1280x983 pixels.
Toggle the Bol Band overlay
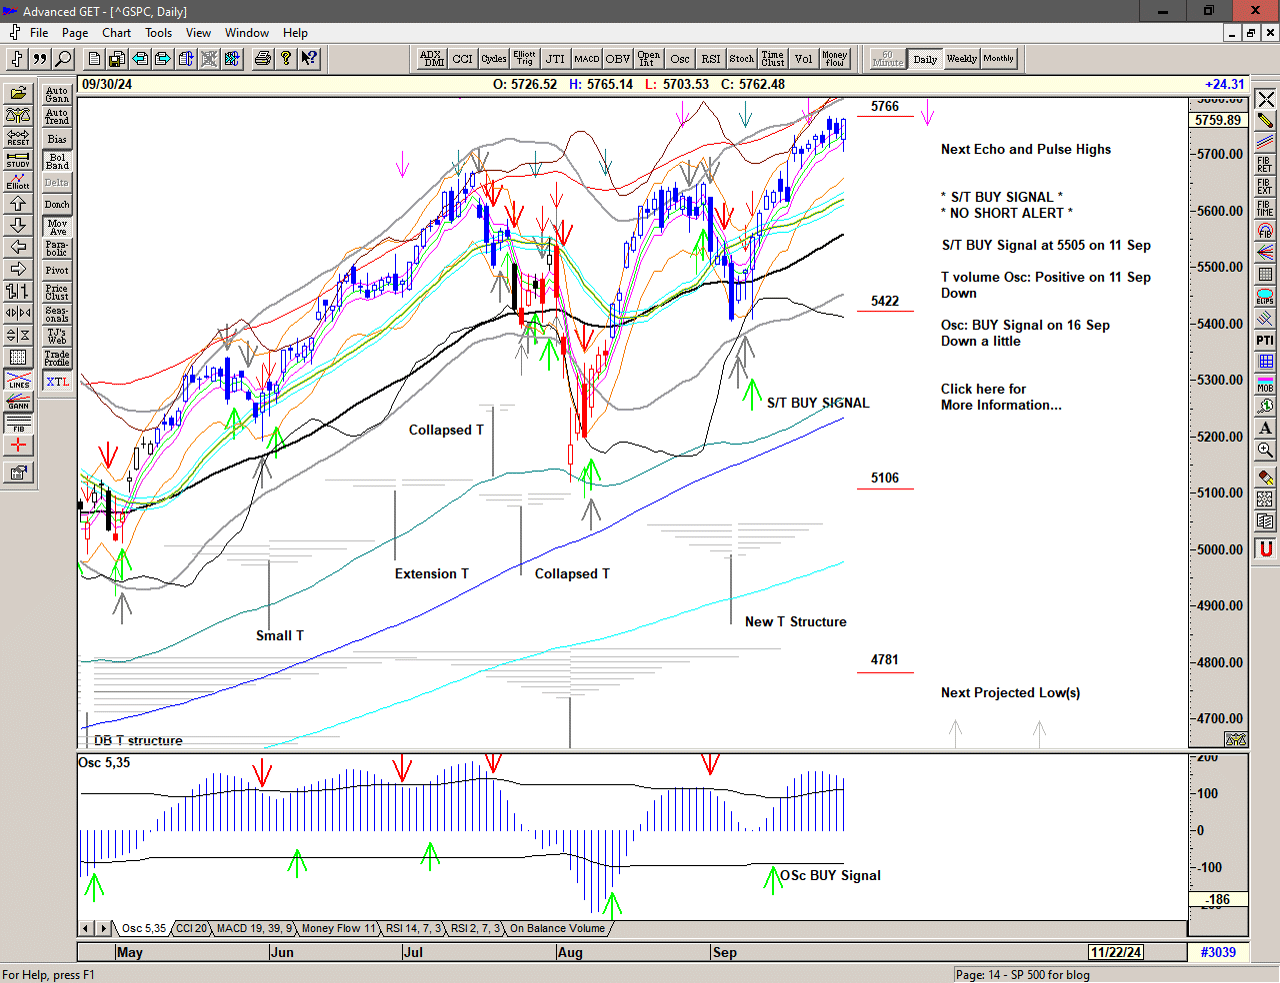[x=57, y=161]
